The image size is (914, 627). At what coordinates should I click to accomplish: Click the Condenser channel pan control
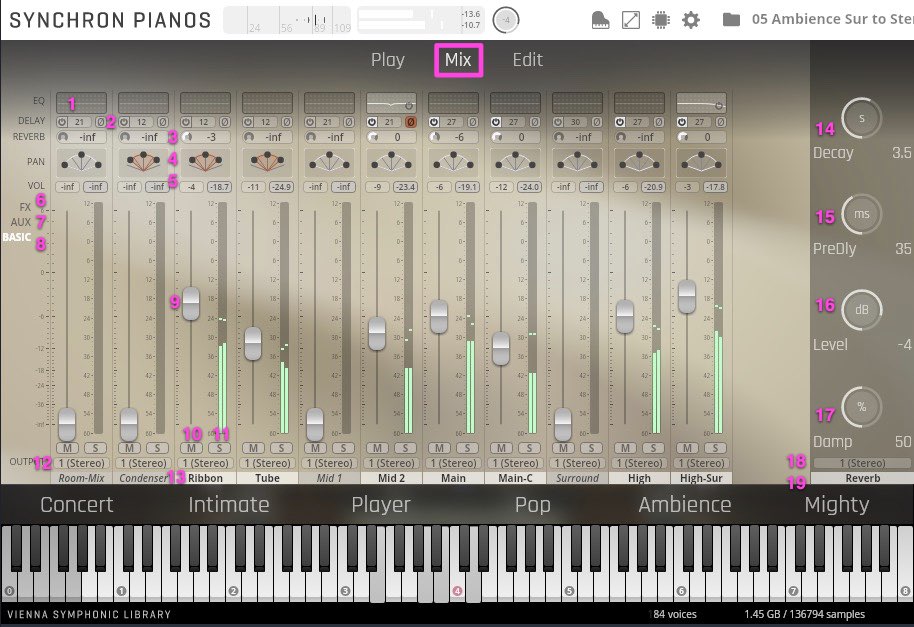pos(143,162)
